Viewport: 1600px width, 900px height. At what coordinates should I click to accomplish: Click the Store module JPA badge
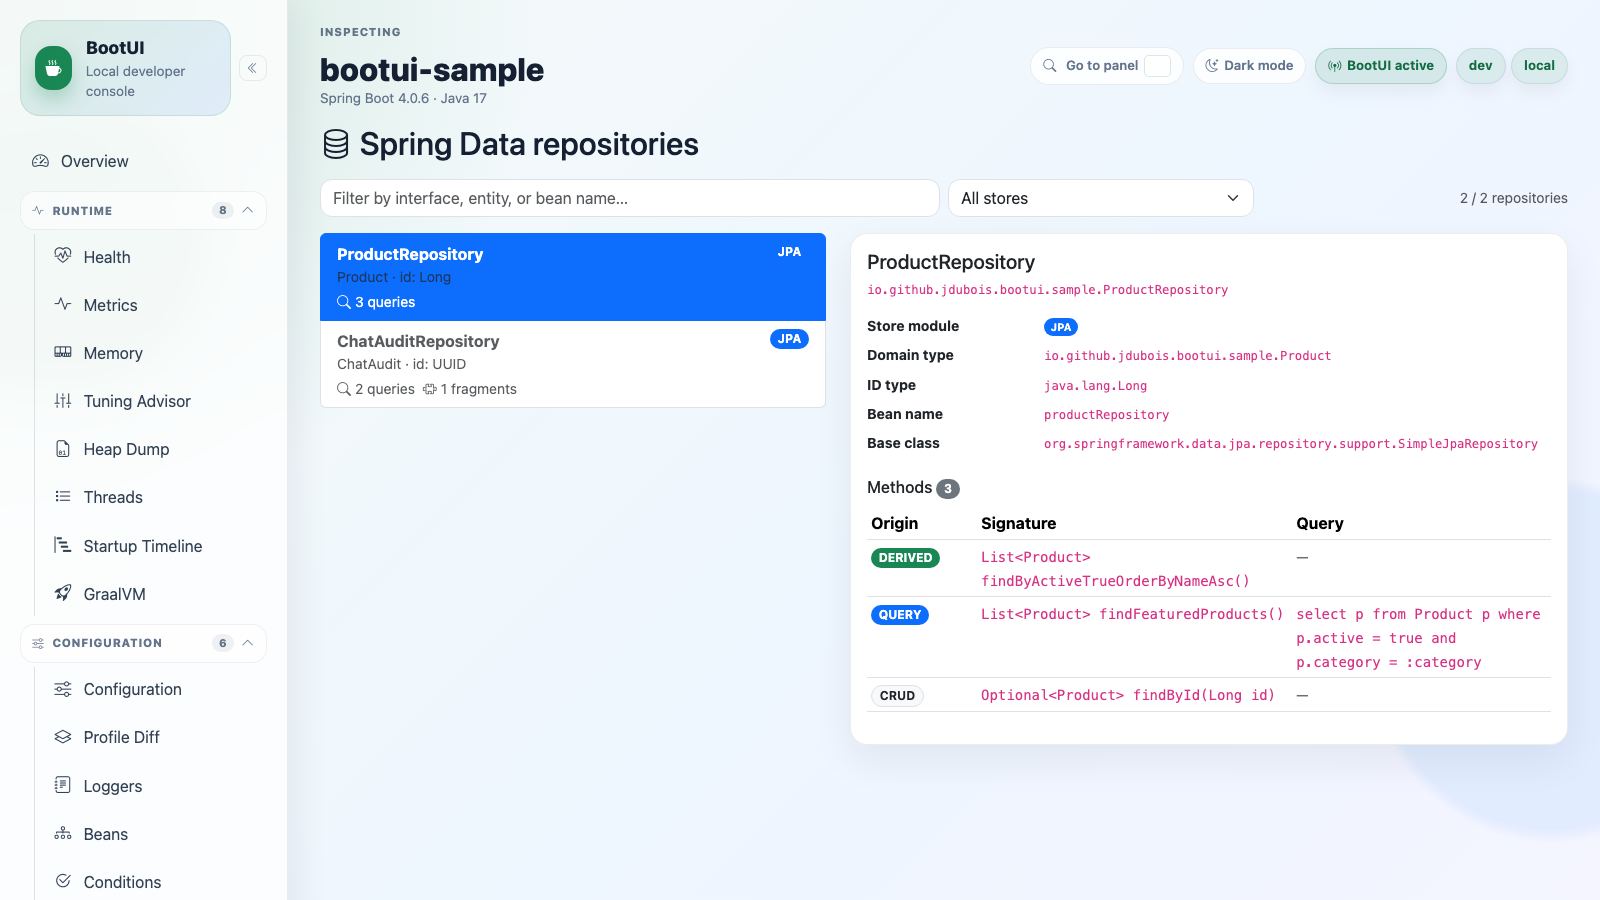tap(1061, 327)
